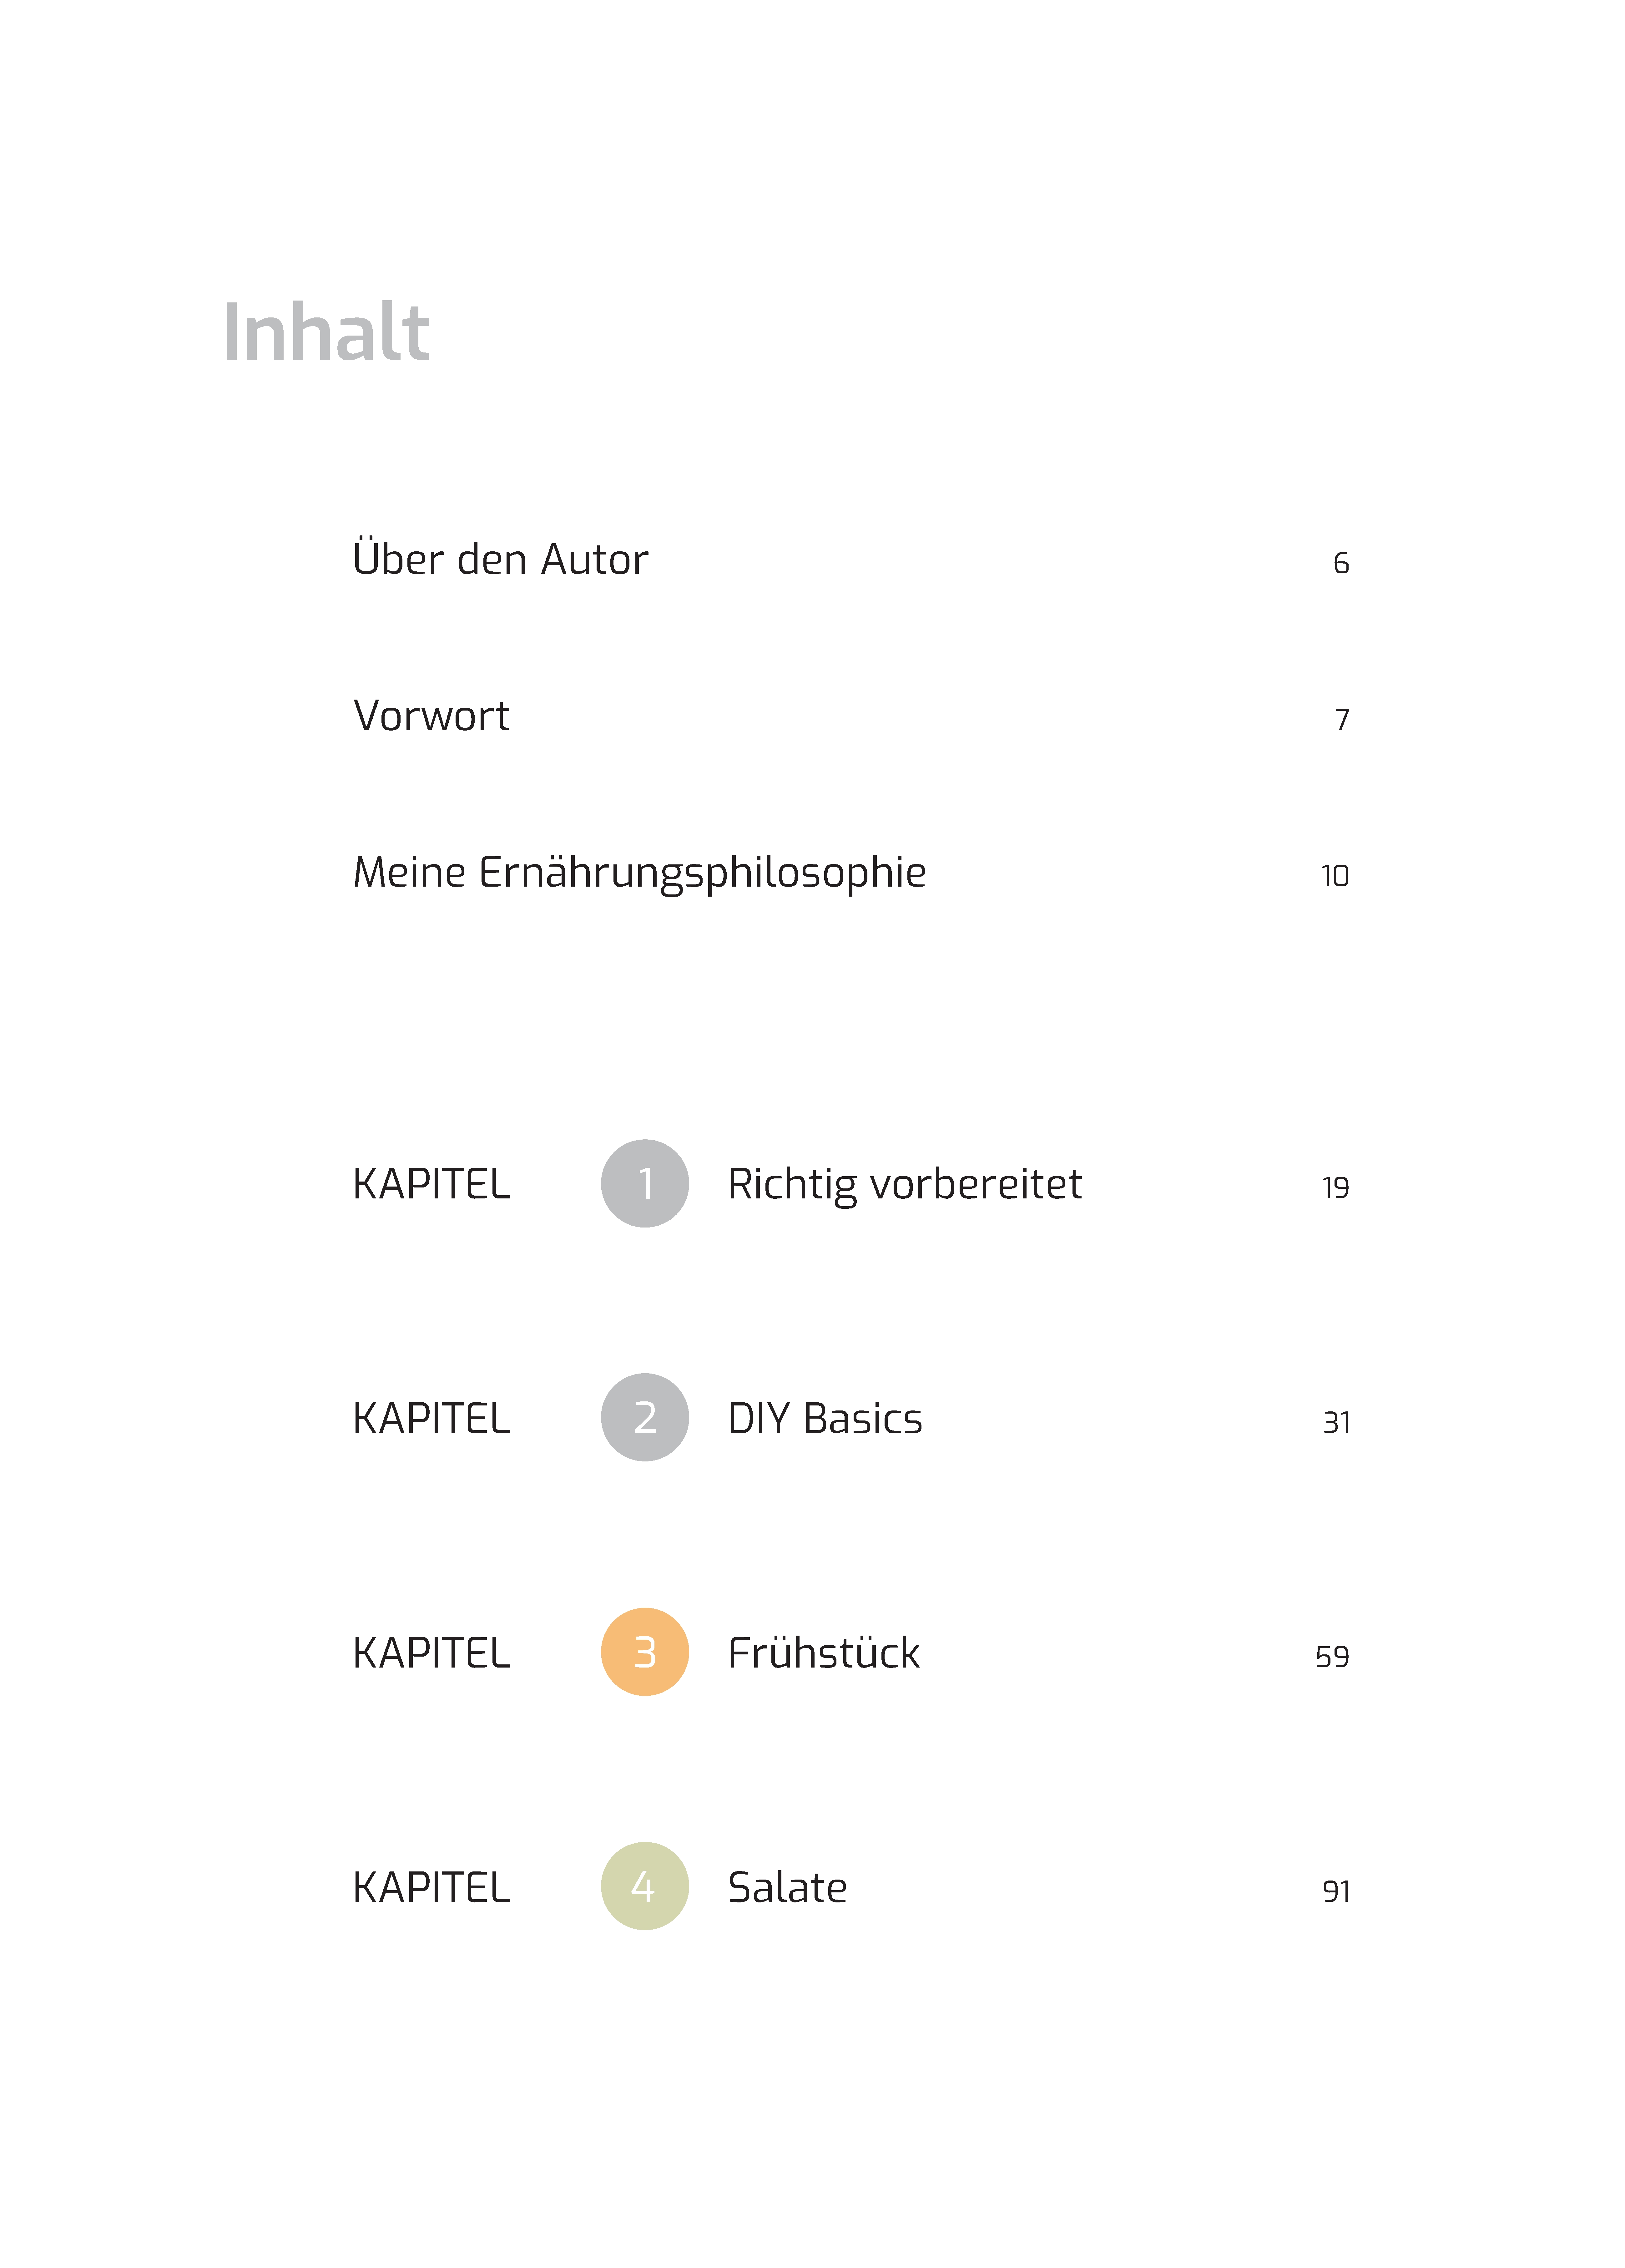Image resolution: width=1625 pixels, height=2268 pixels.
Task: Click page number 59 beside Frühstück
Action: click(1332, 1657)
